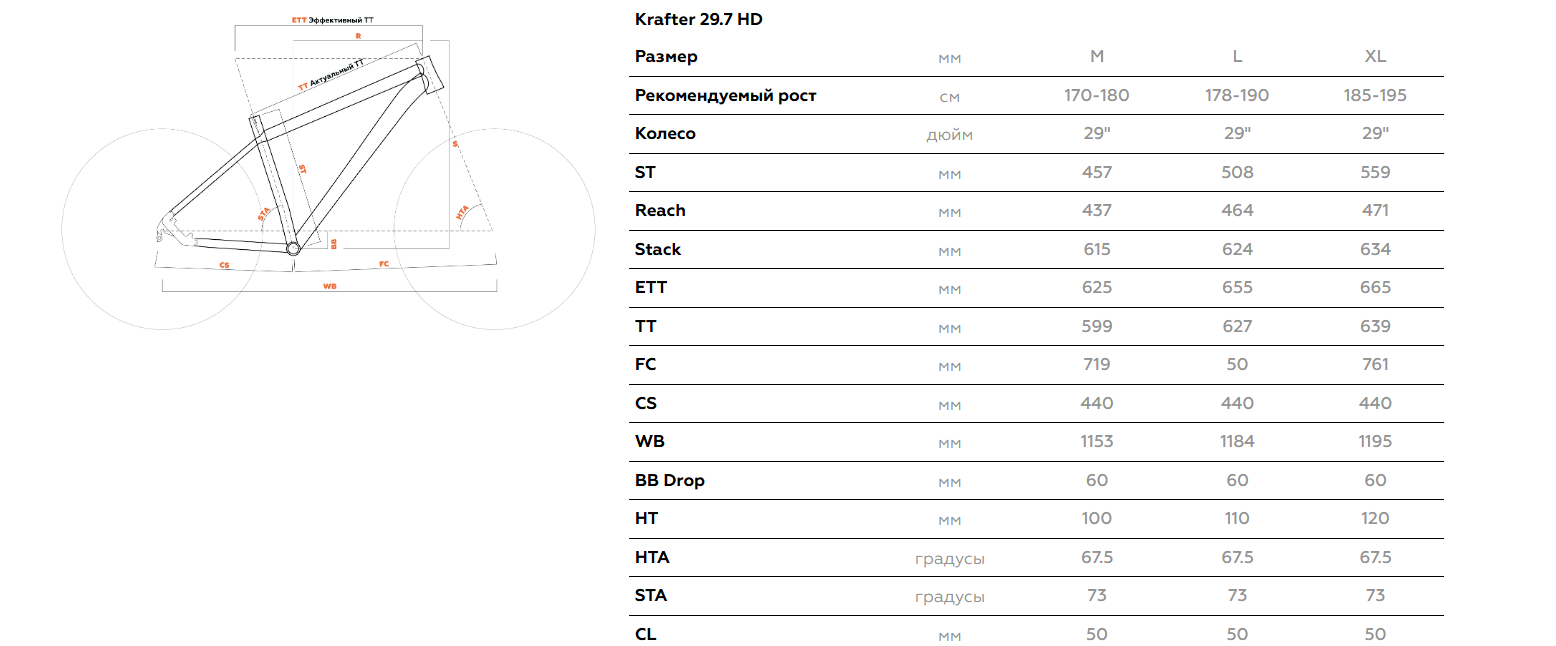Click the front wheel in the diagram

click(x=496, y=229)
